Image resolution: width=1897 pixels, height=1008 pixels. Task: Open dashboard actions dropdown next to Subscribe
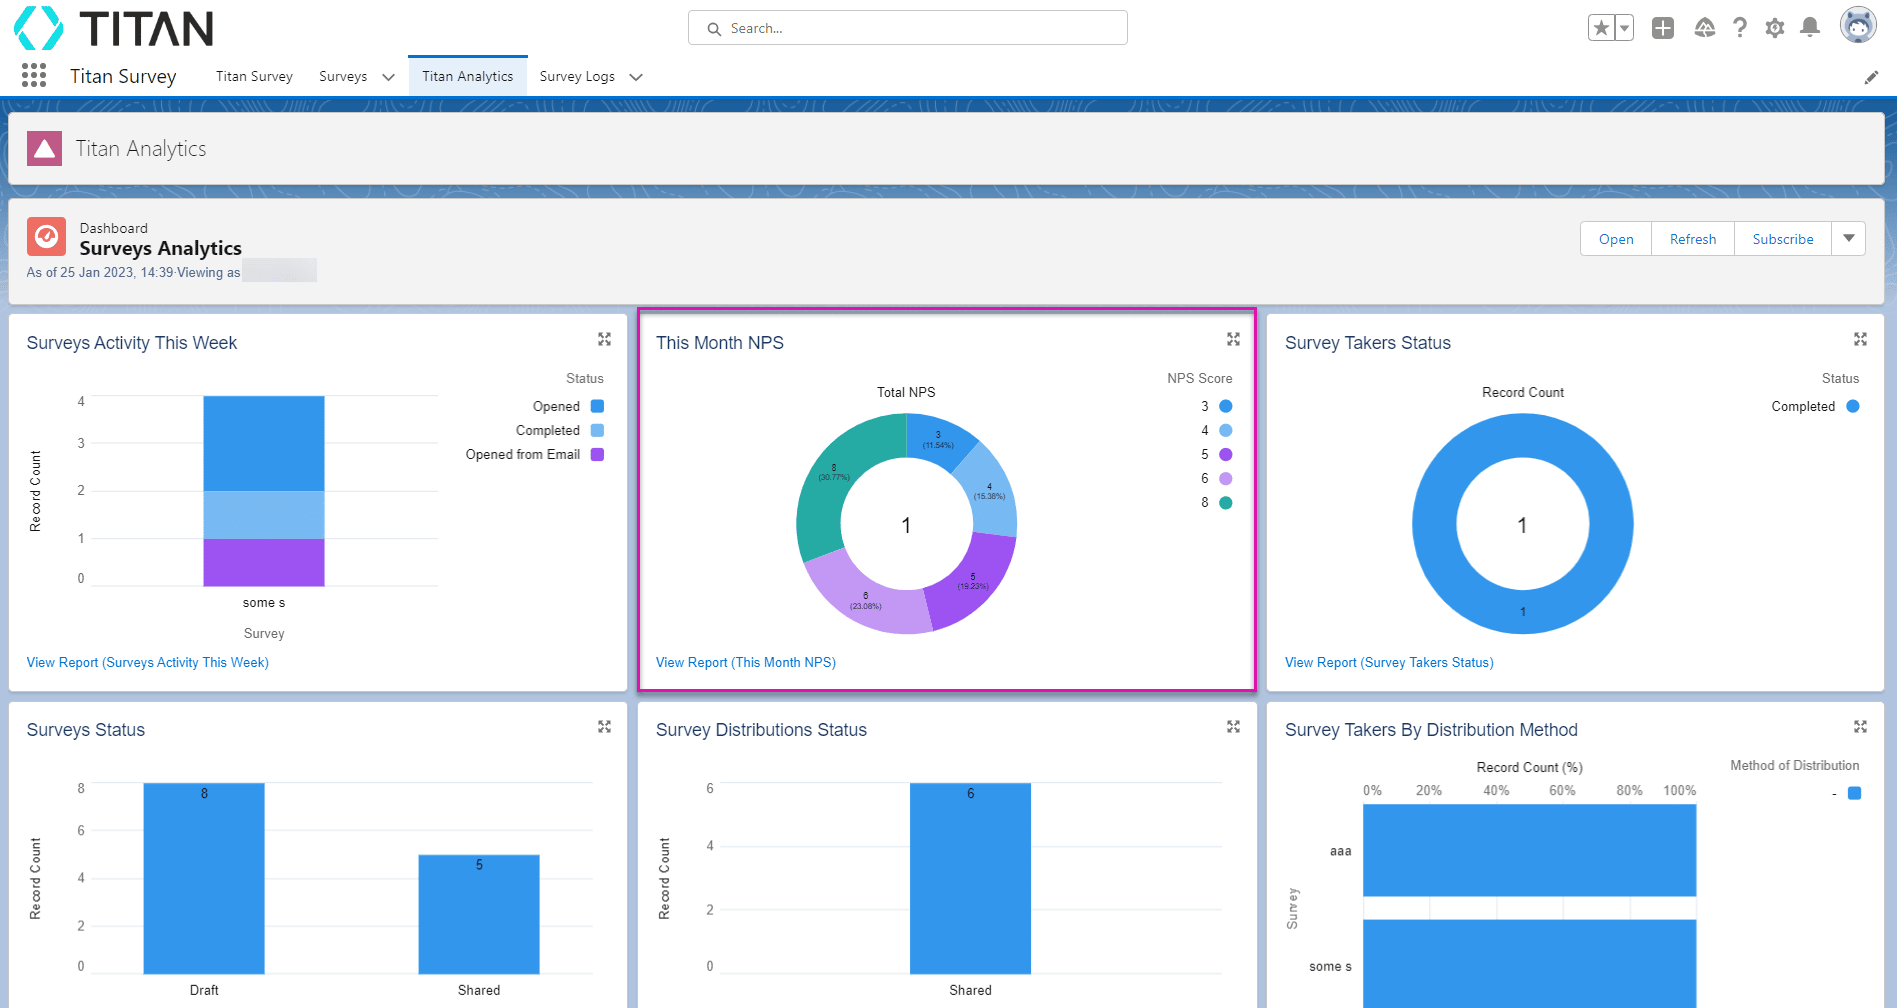pyautogui.click(x=1848, y=239)
